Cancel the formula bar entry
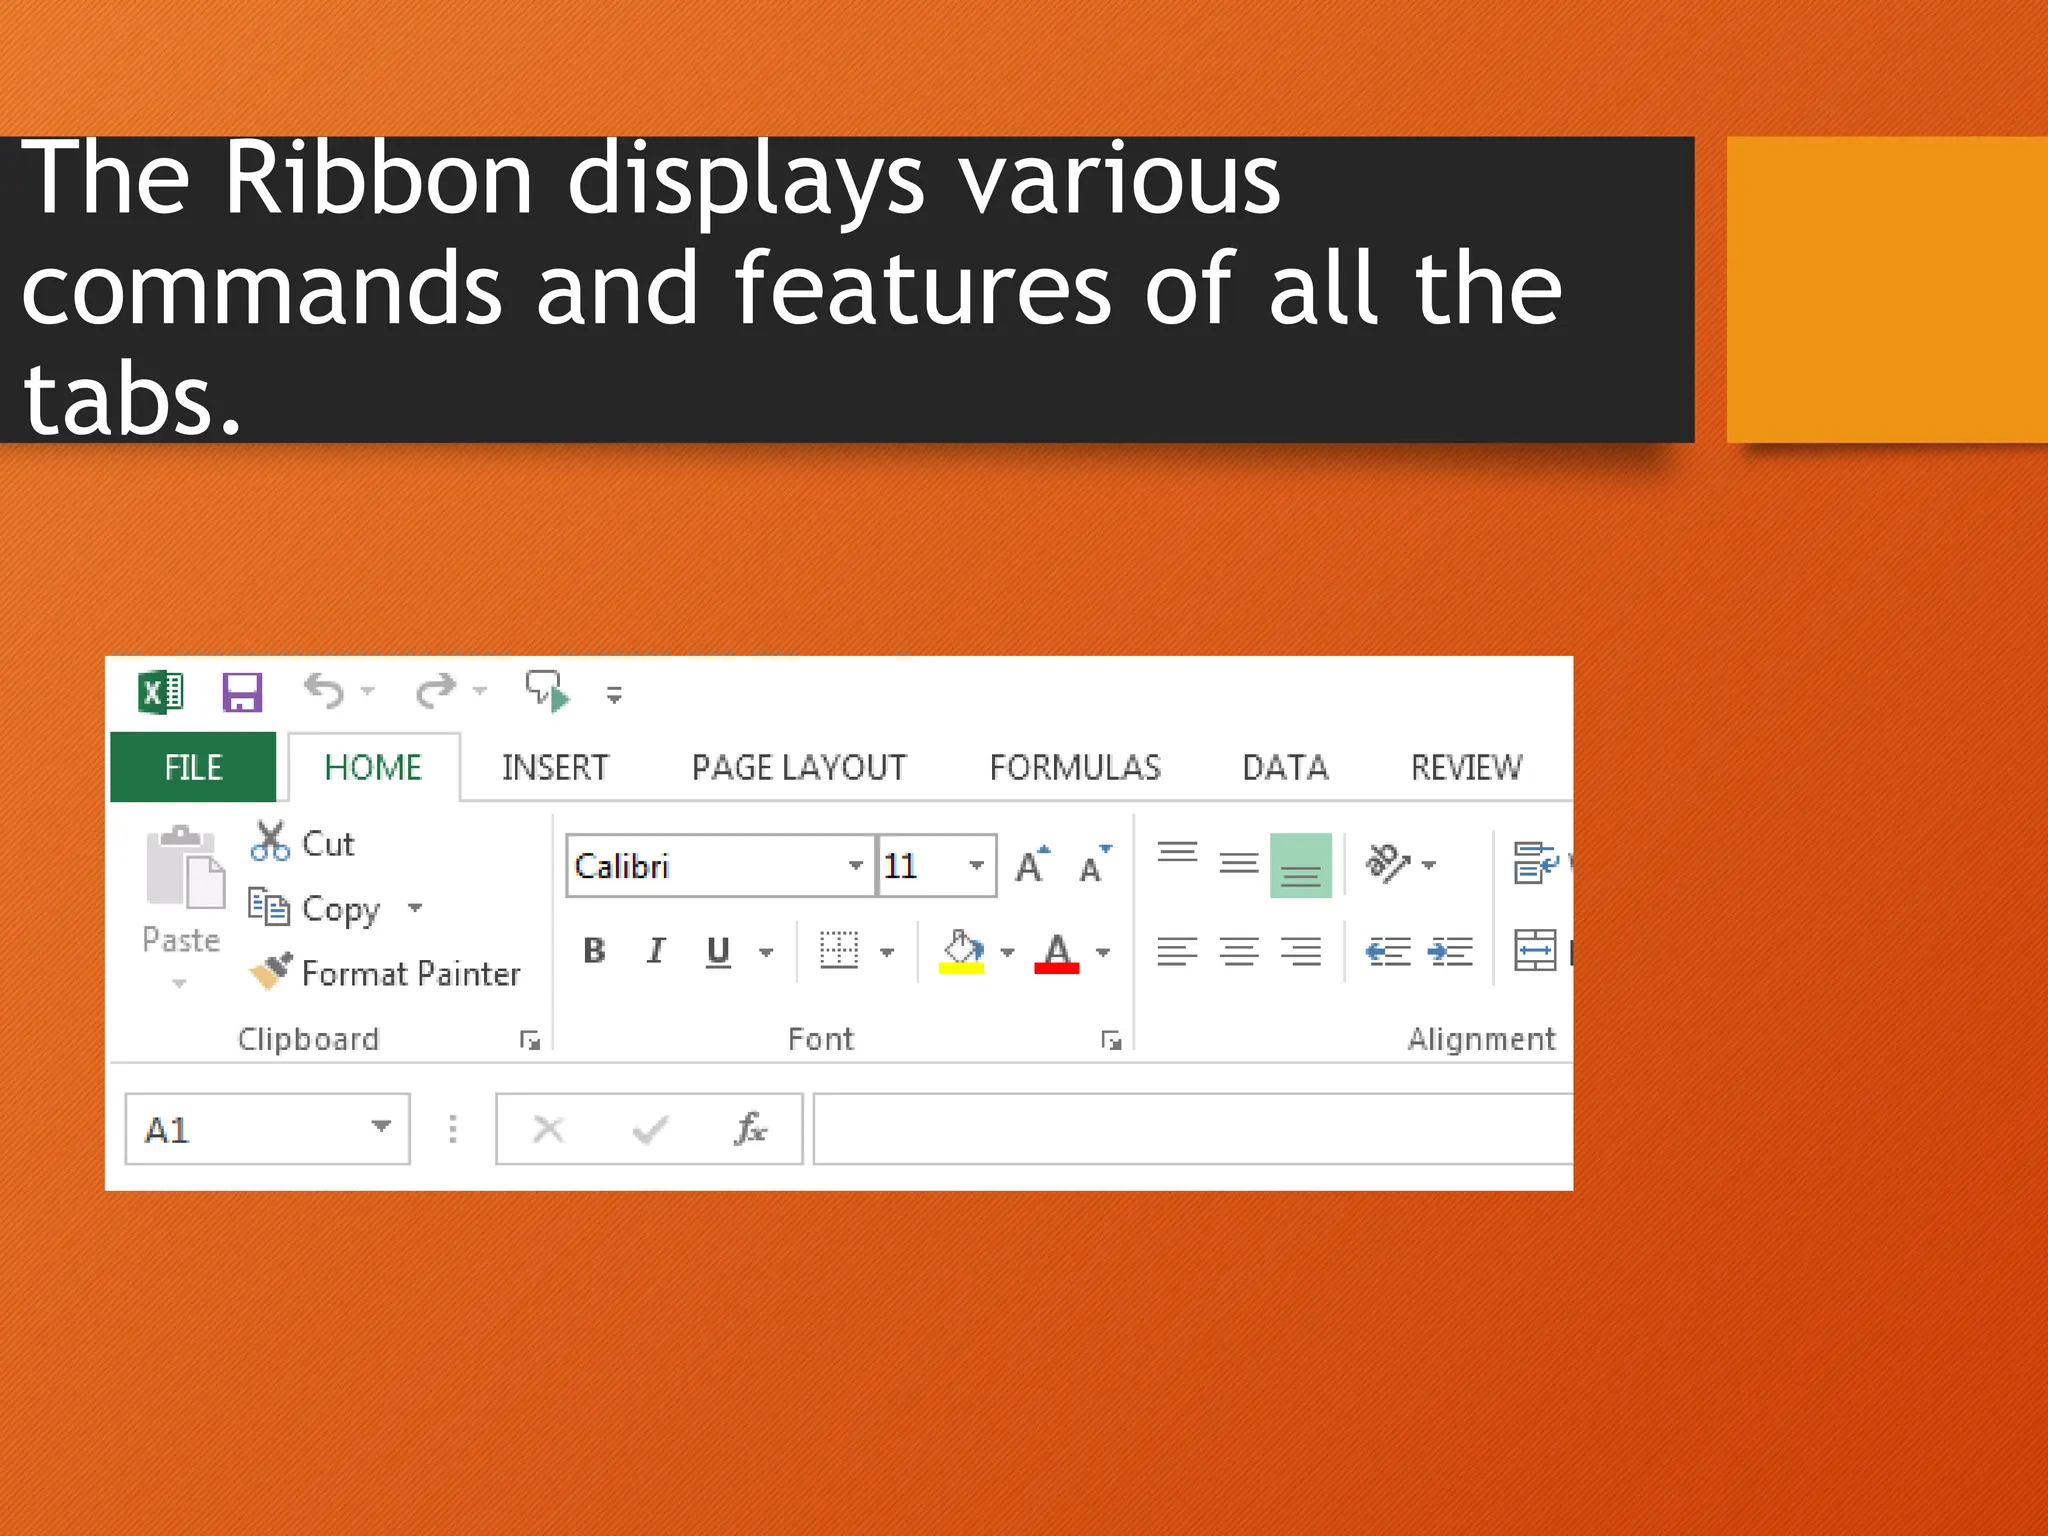 pos(548,1130)
